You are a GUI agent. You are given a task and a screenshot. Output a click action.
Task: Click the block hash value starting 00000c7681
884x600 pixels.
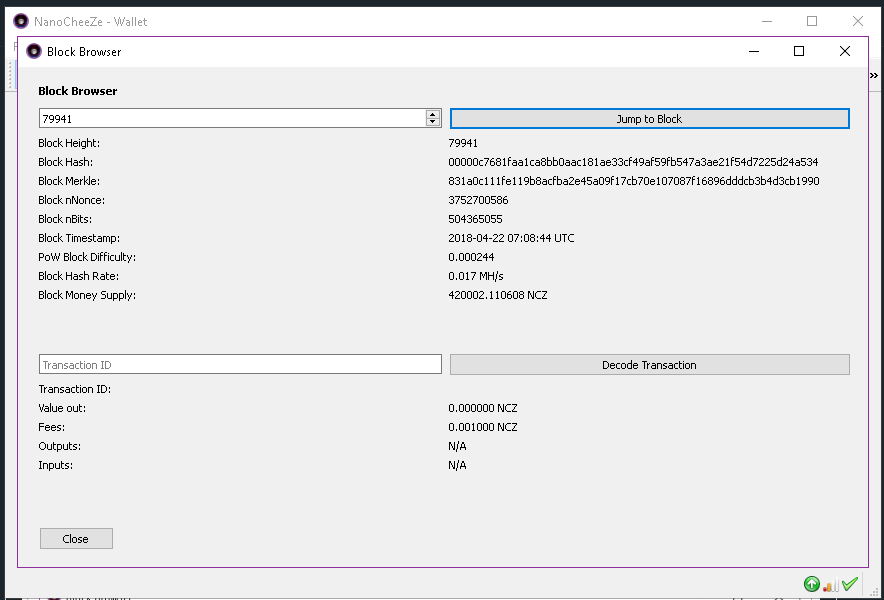point(633,162)
